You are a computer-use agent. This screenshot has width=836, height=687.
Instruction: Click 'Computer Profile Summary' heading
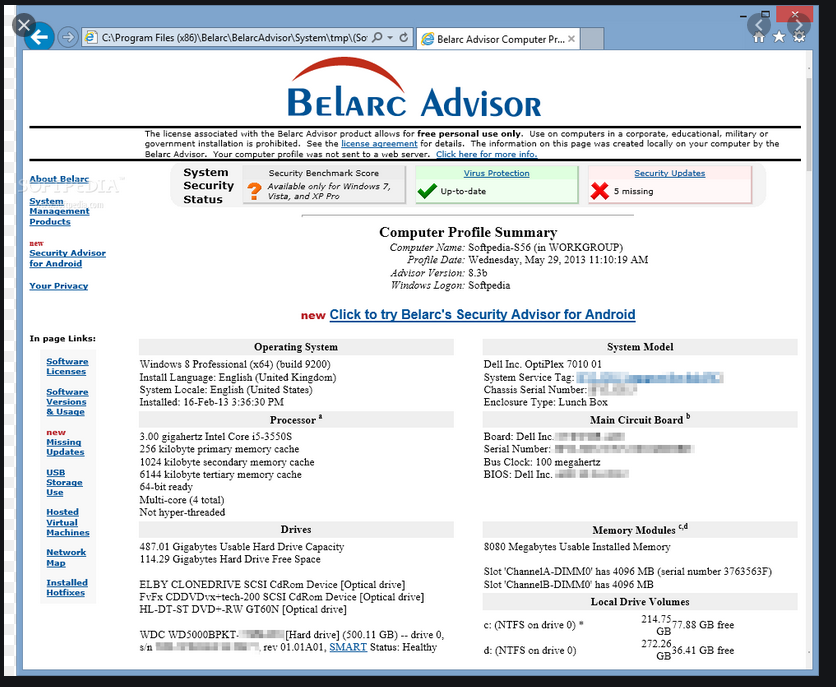click(468, 232)
